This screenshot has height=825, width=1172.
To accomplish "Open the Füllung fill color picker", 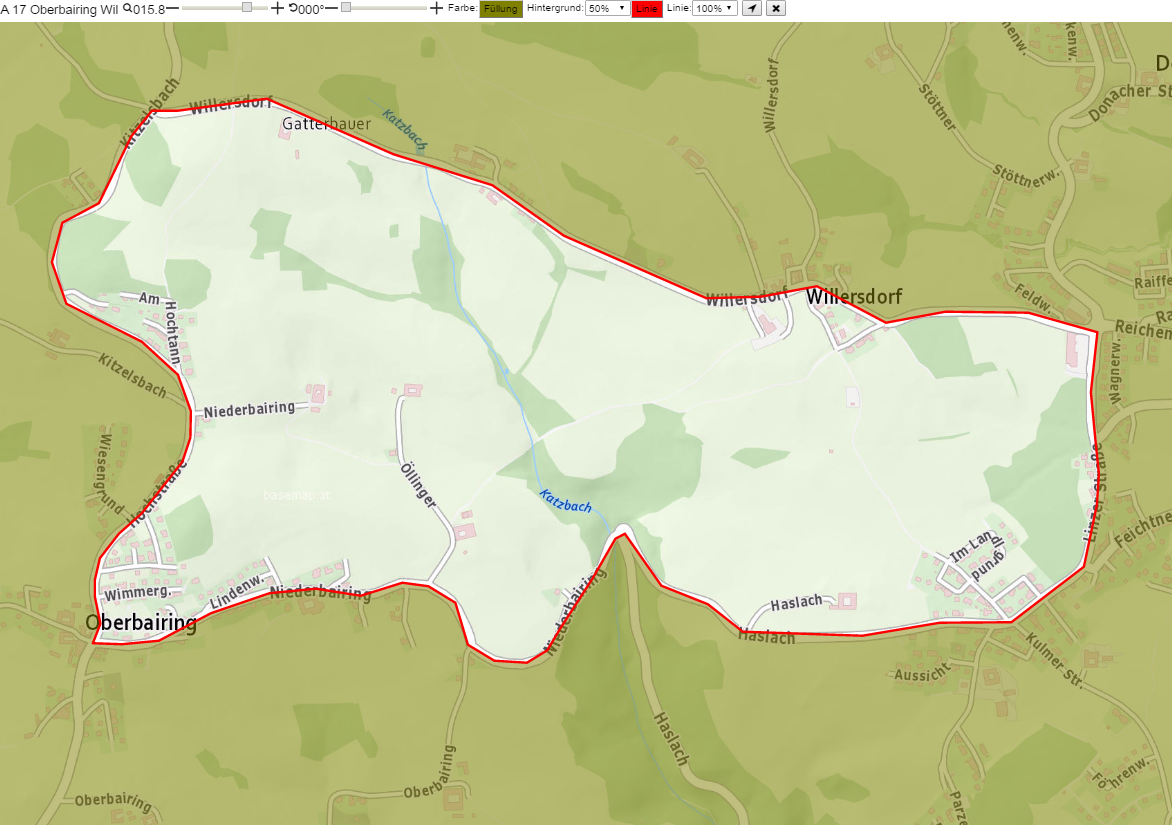I will (501, 9).
